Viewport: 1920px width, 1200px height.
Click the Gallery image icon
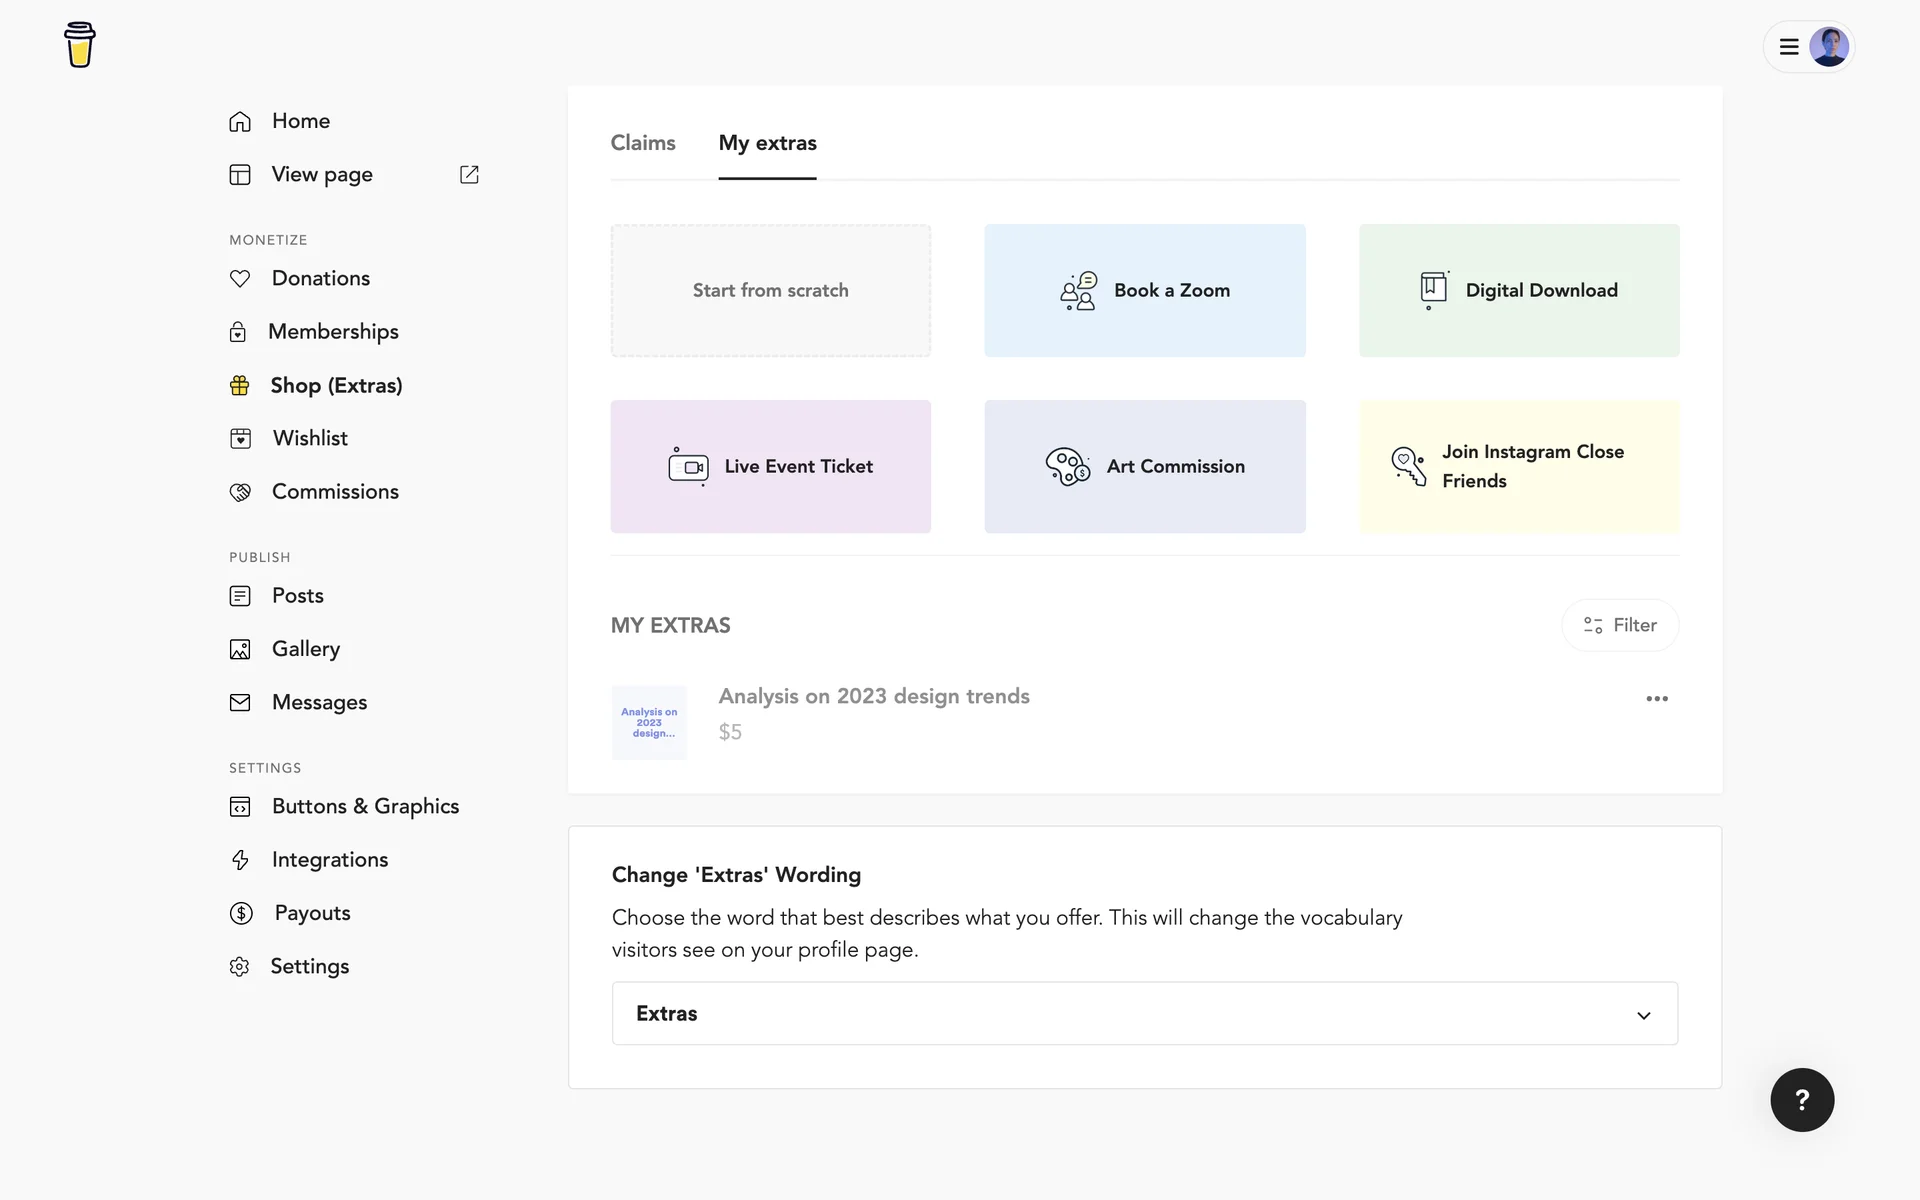point(240,650)
